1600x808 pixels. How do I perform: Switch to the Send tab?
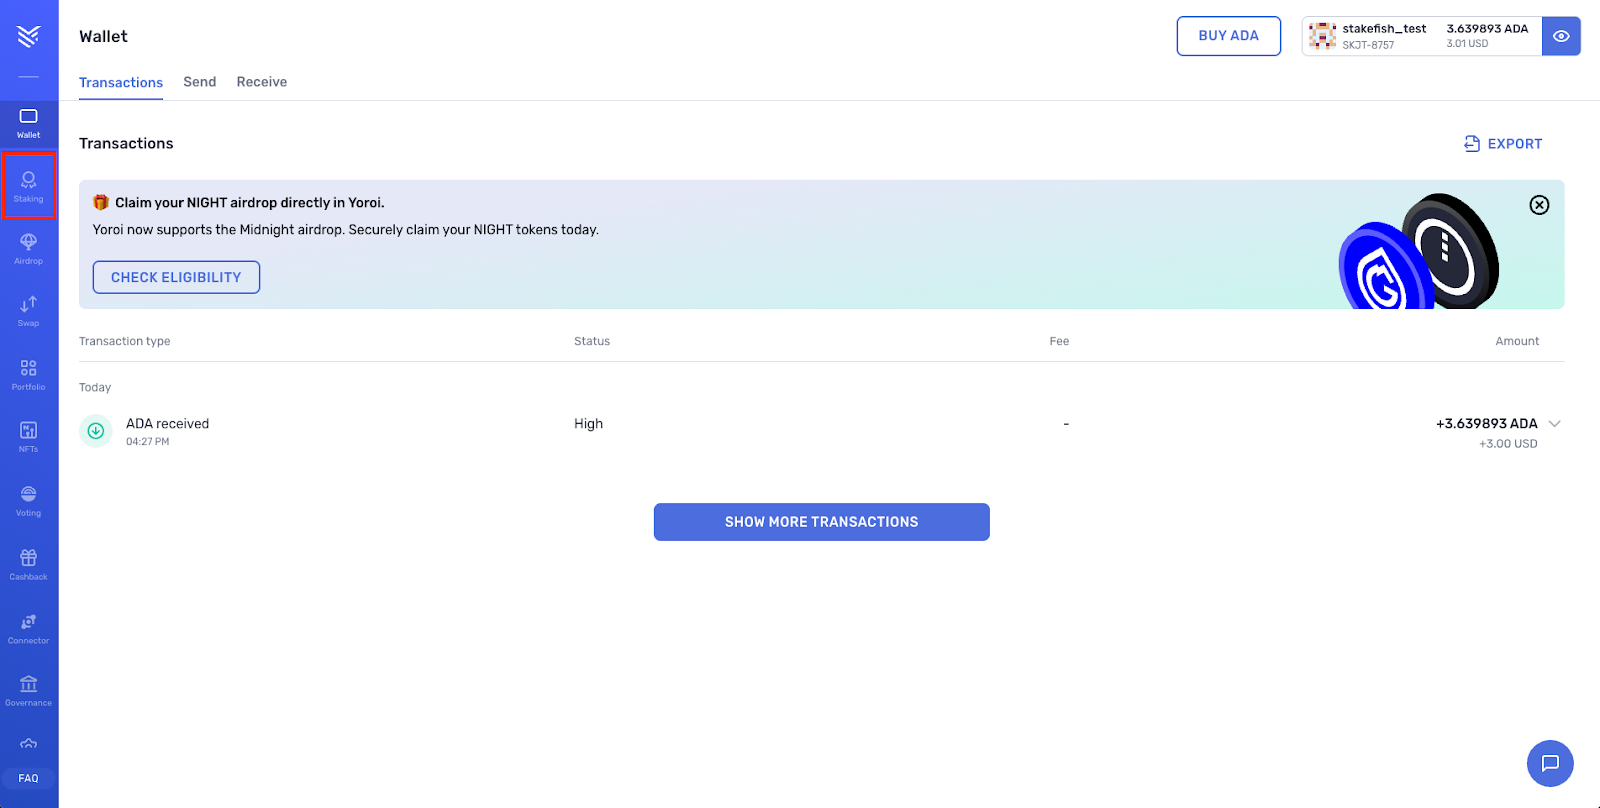199,82
